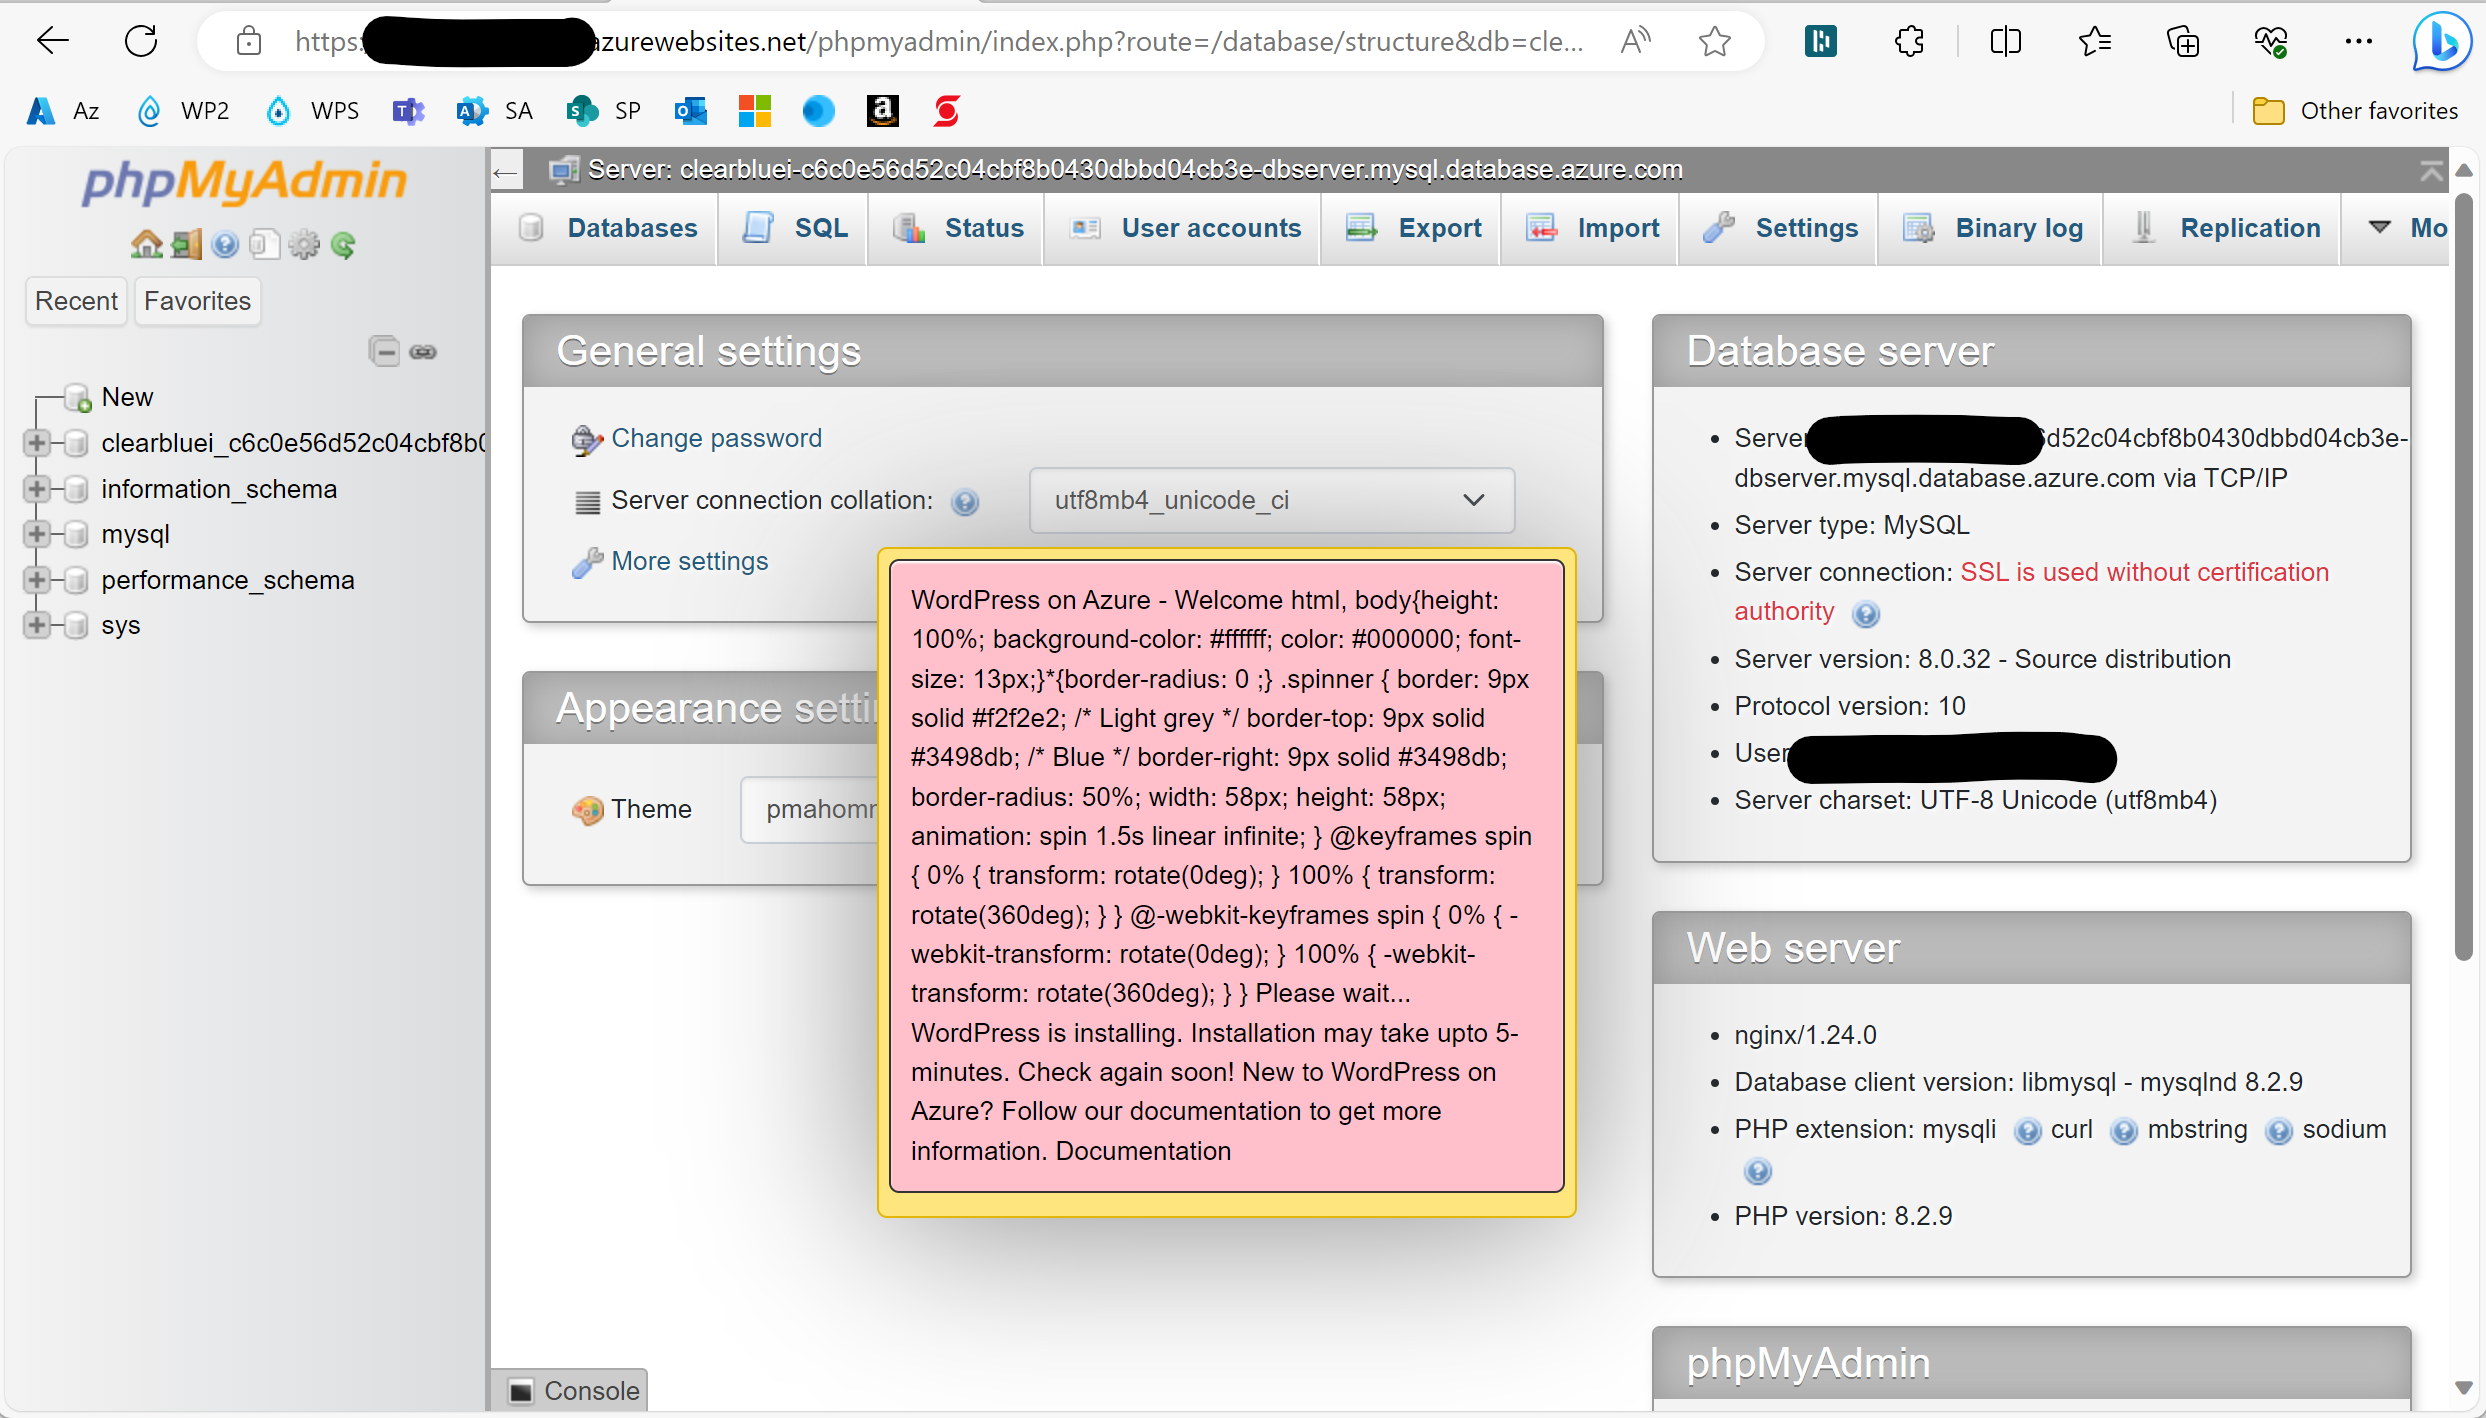This screenshot has height=1418, width=2486.
Task: Open help icon next to mbstring extension
Action: point(2278,1131)
